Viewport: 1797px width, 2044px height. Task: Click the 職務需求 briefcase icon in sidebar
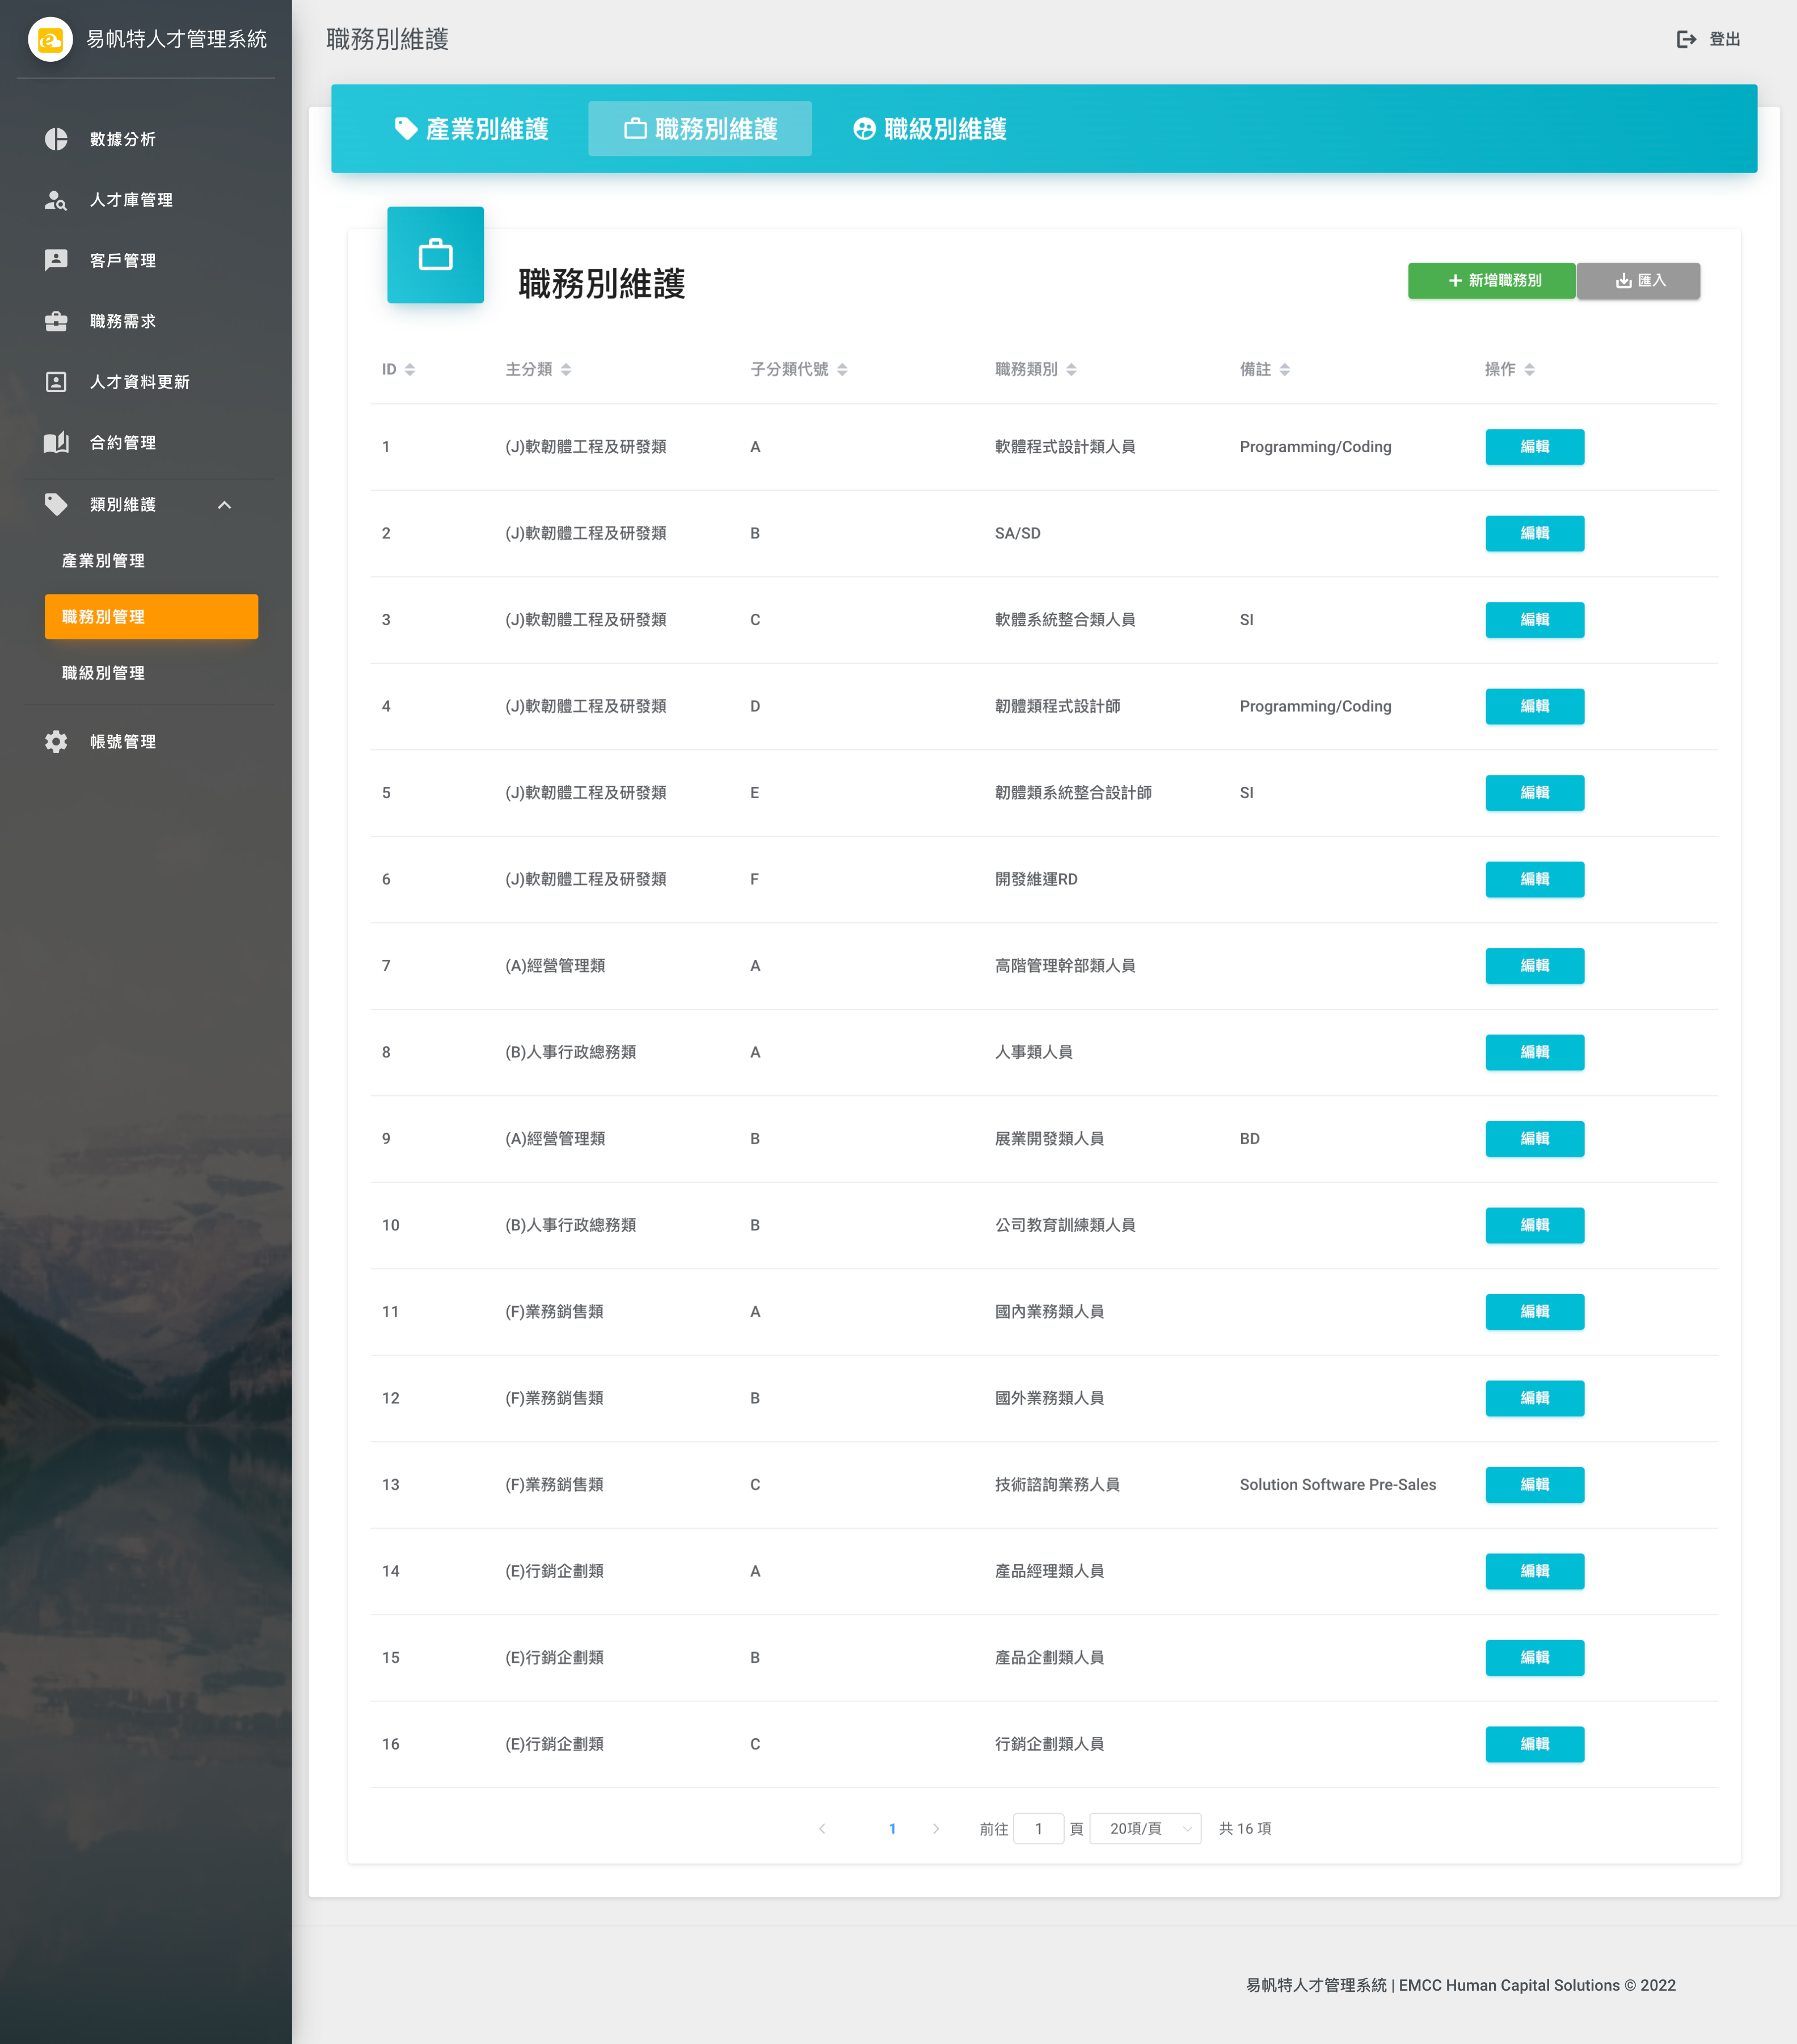(56, 321)
